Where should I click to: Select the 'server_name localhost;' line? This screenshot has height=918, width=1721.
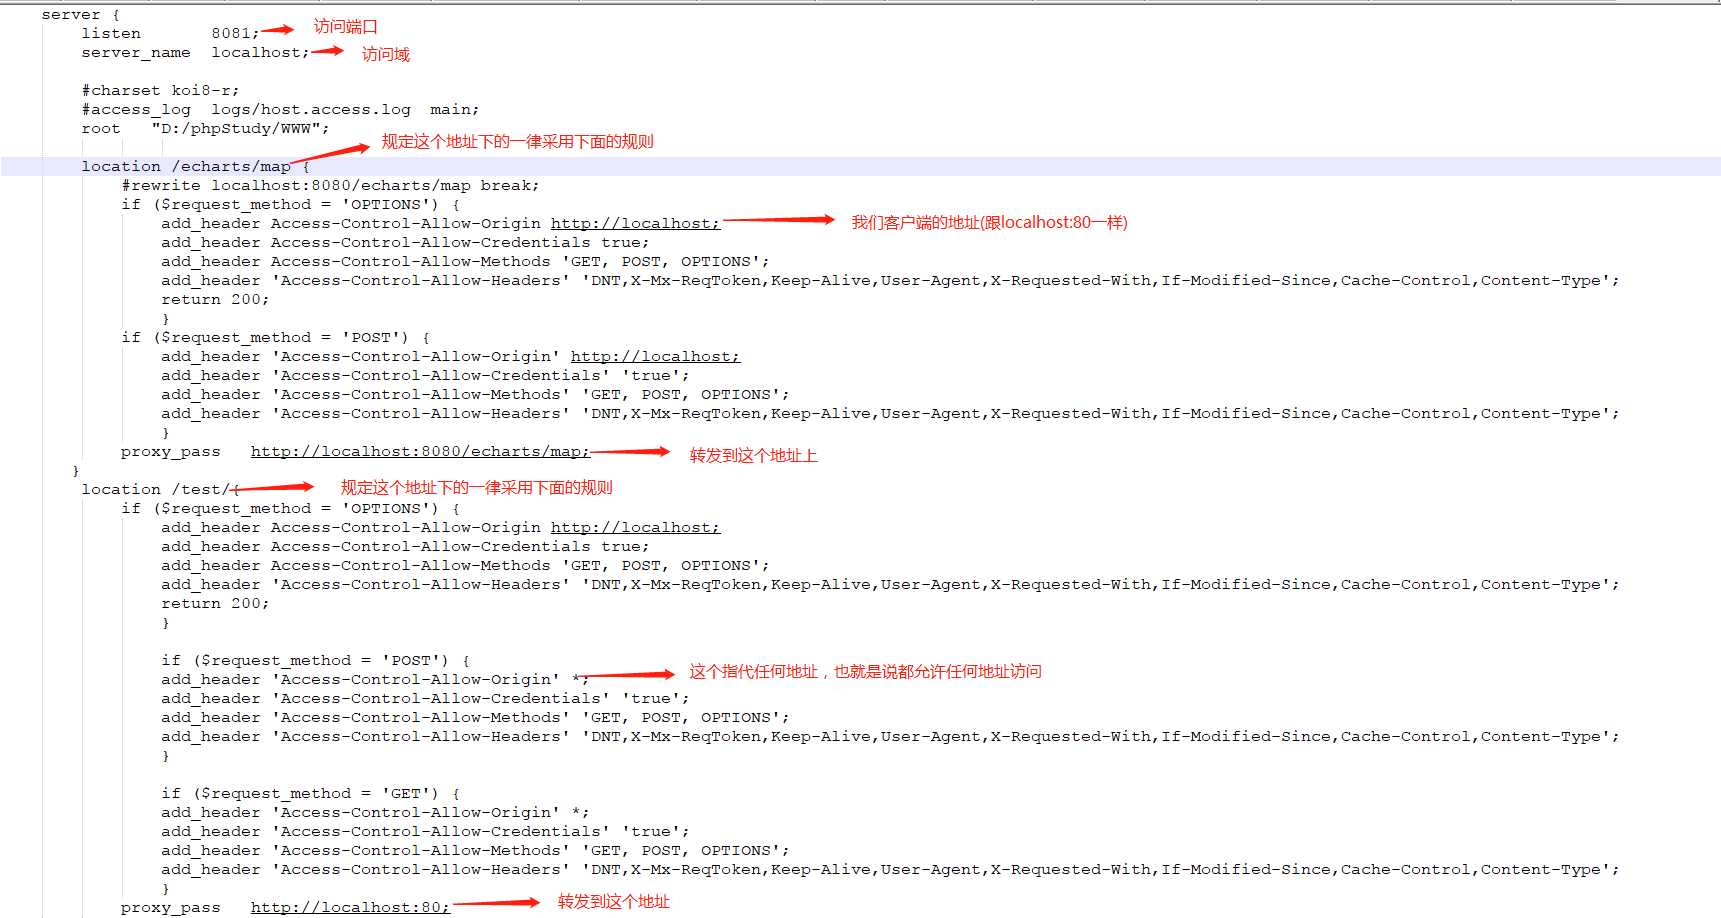pyautogui.click(x=195, y=53)
